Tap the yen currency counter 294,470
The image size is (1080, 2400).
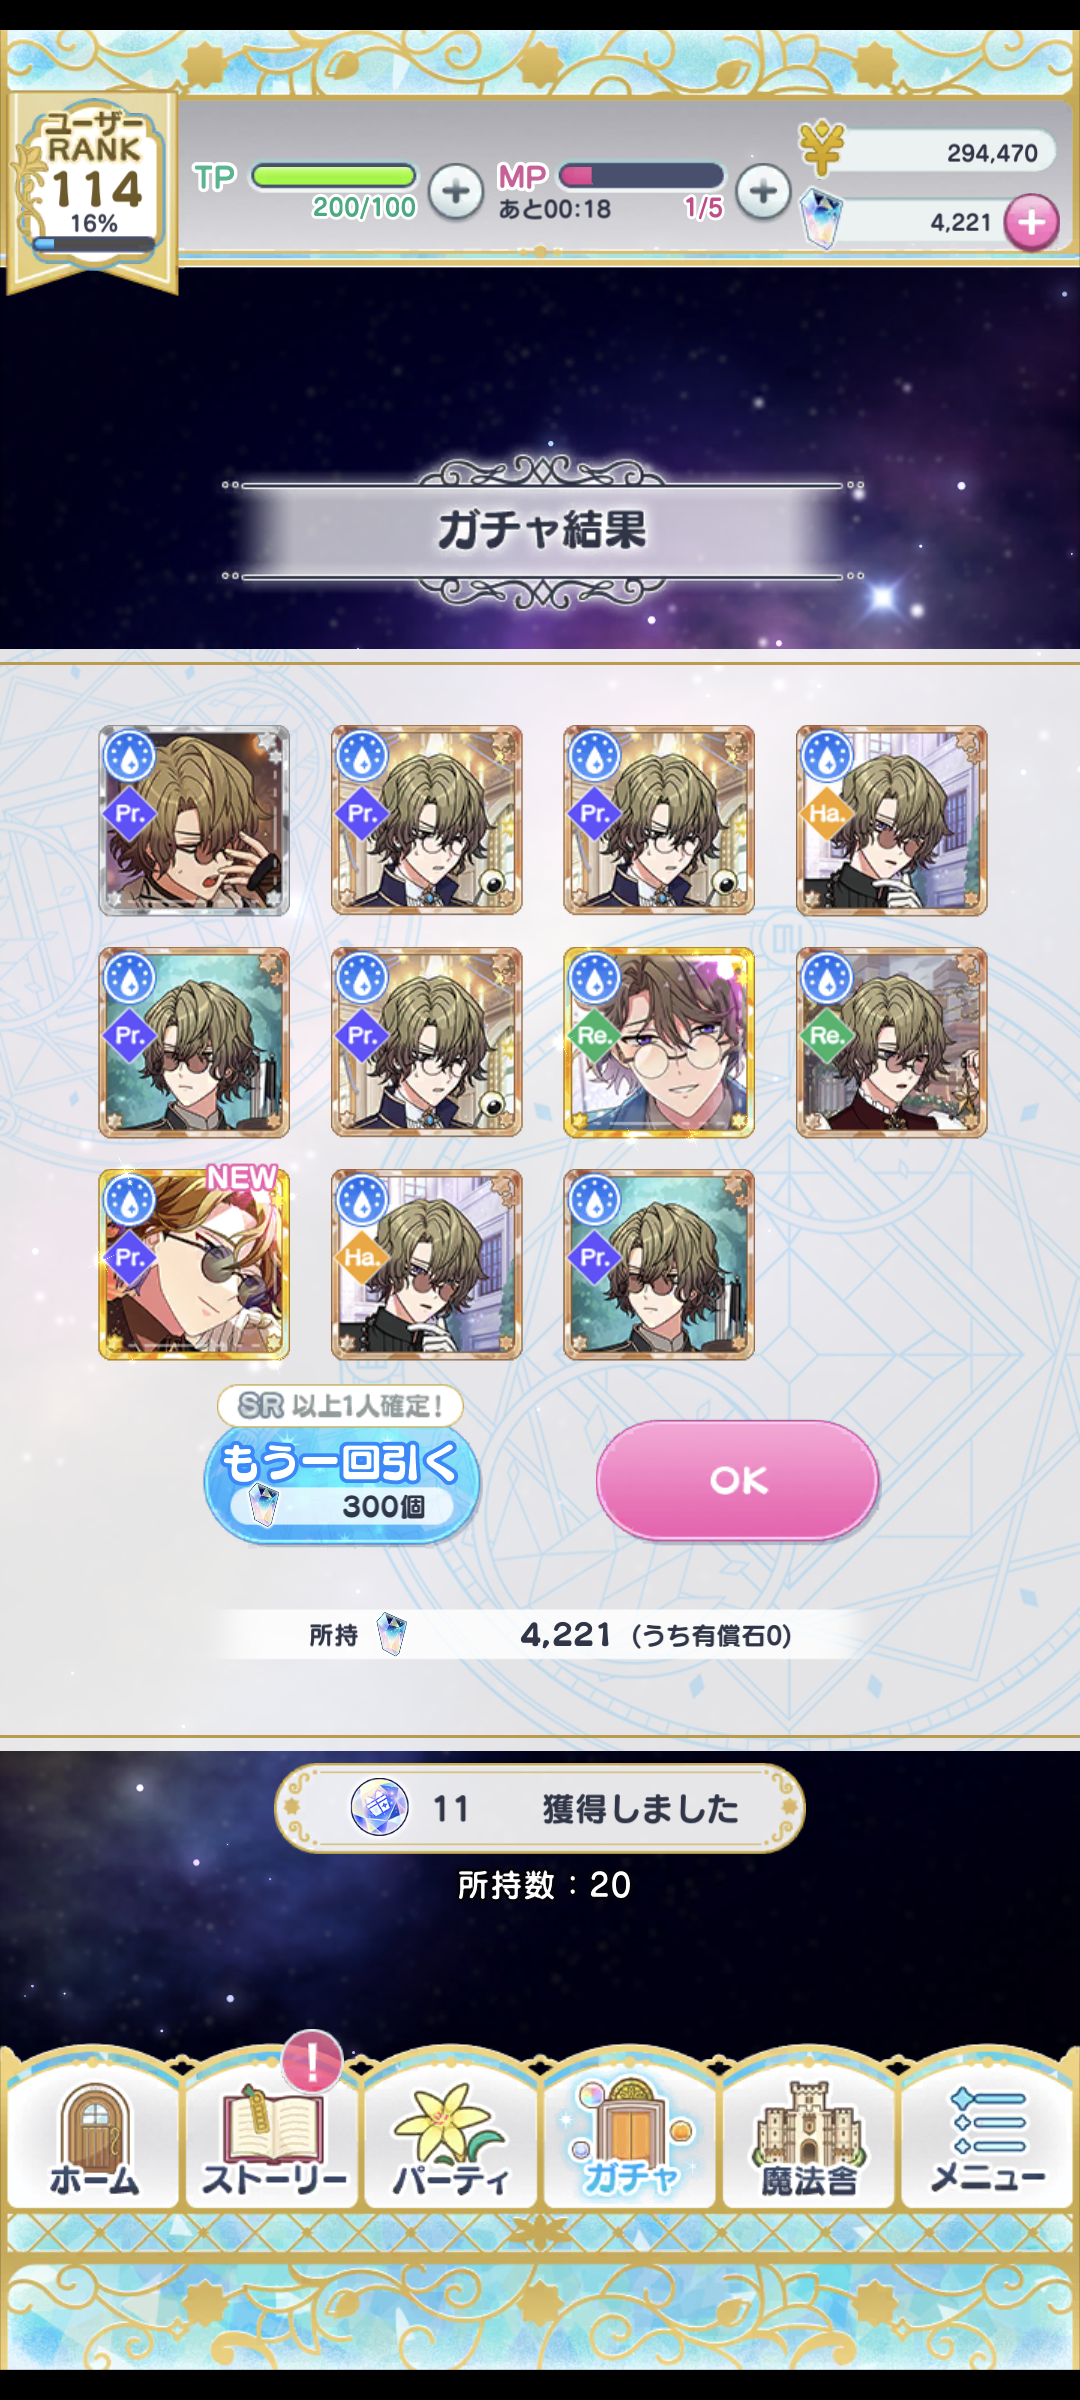coord(930,152)
